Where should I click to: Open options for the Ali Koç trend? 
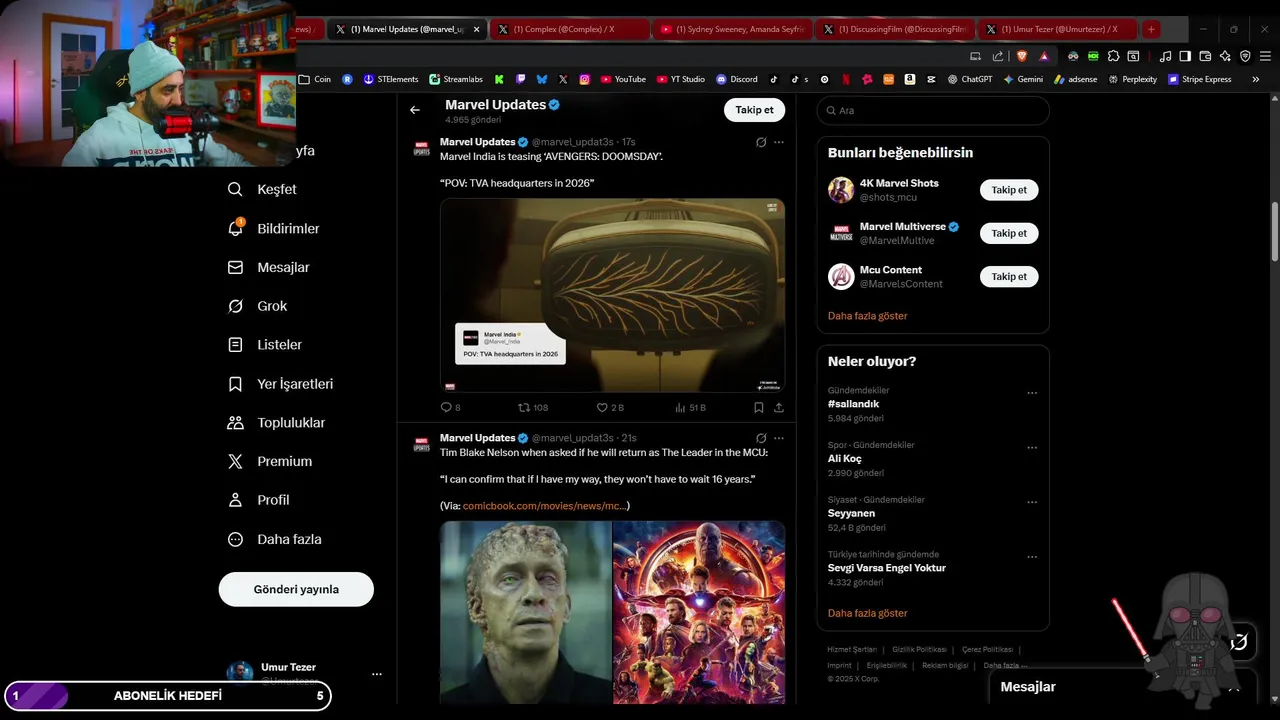(1032, 448)
